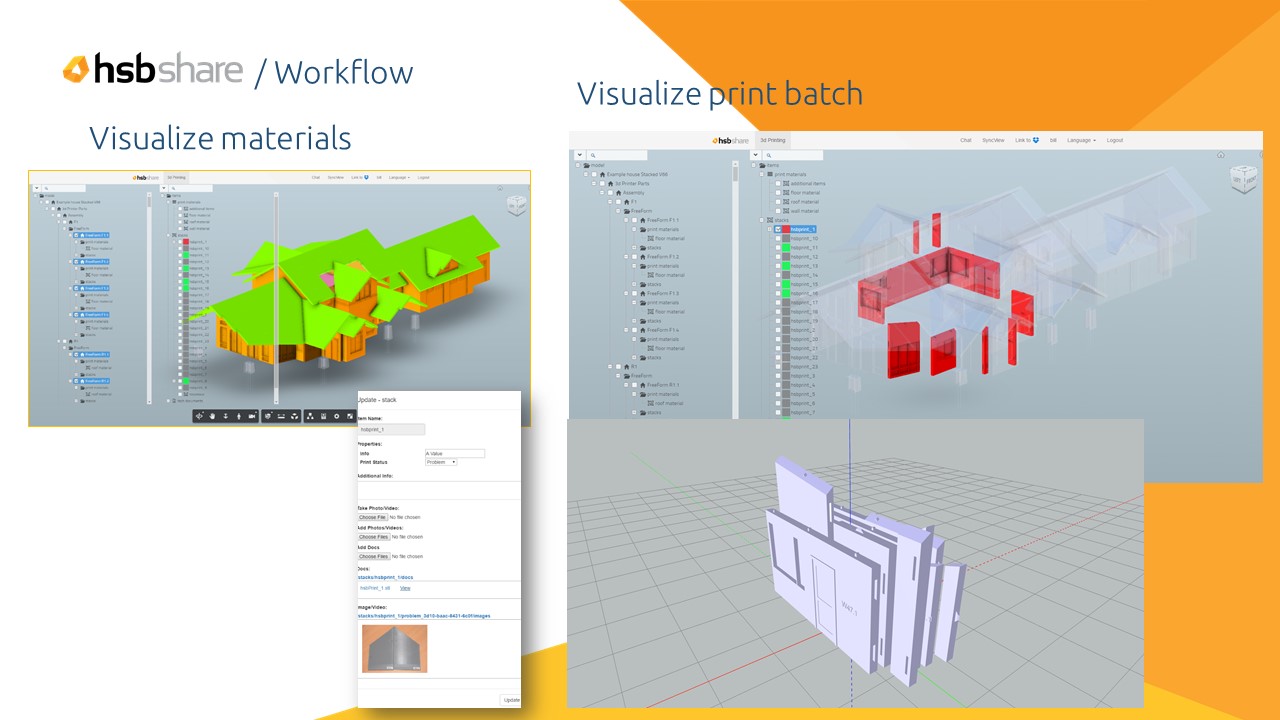
Task: Enable First Person walk tool in materials viewer
Action: coord(239,416)
